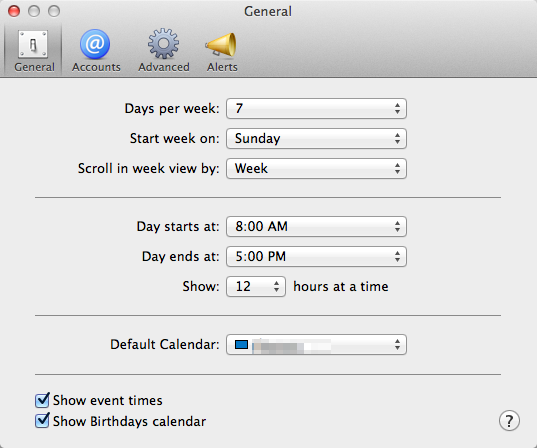Open the Accounts pane with @ icon

click(95, 44)
